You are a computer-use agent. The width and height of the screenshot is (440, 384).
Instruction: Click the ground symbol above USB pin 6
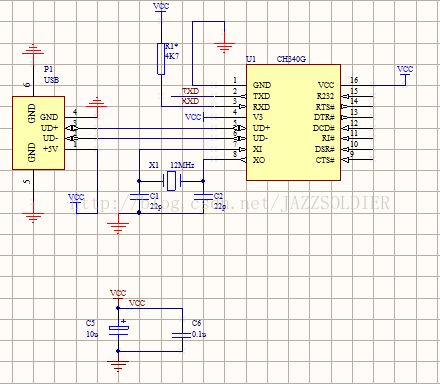[33, 50]
